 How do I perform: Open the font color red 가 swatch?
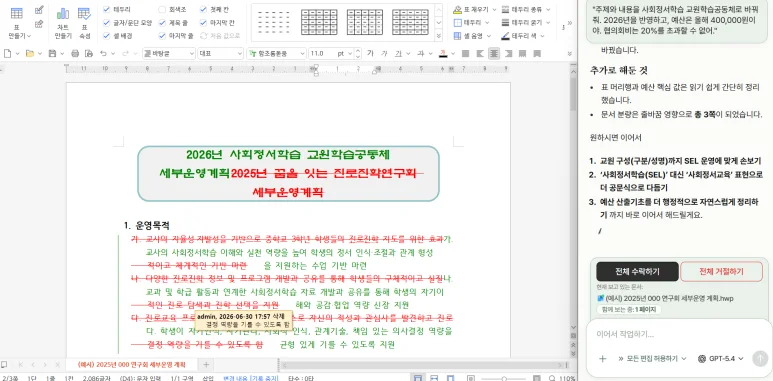tap(443, 53)
